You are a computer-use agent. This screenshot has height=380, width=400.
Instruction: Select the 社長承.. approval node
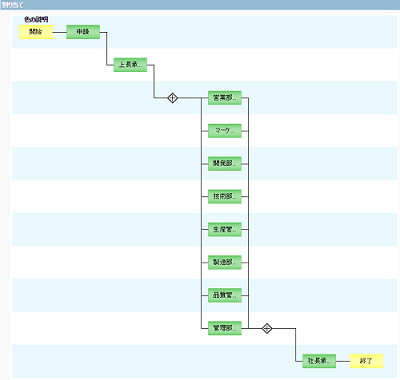(319, 361)
